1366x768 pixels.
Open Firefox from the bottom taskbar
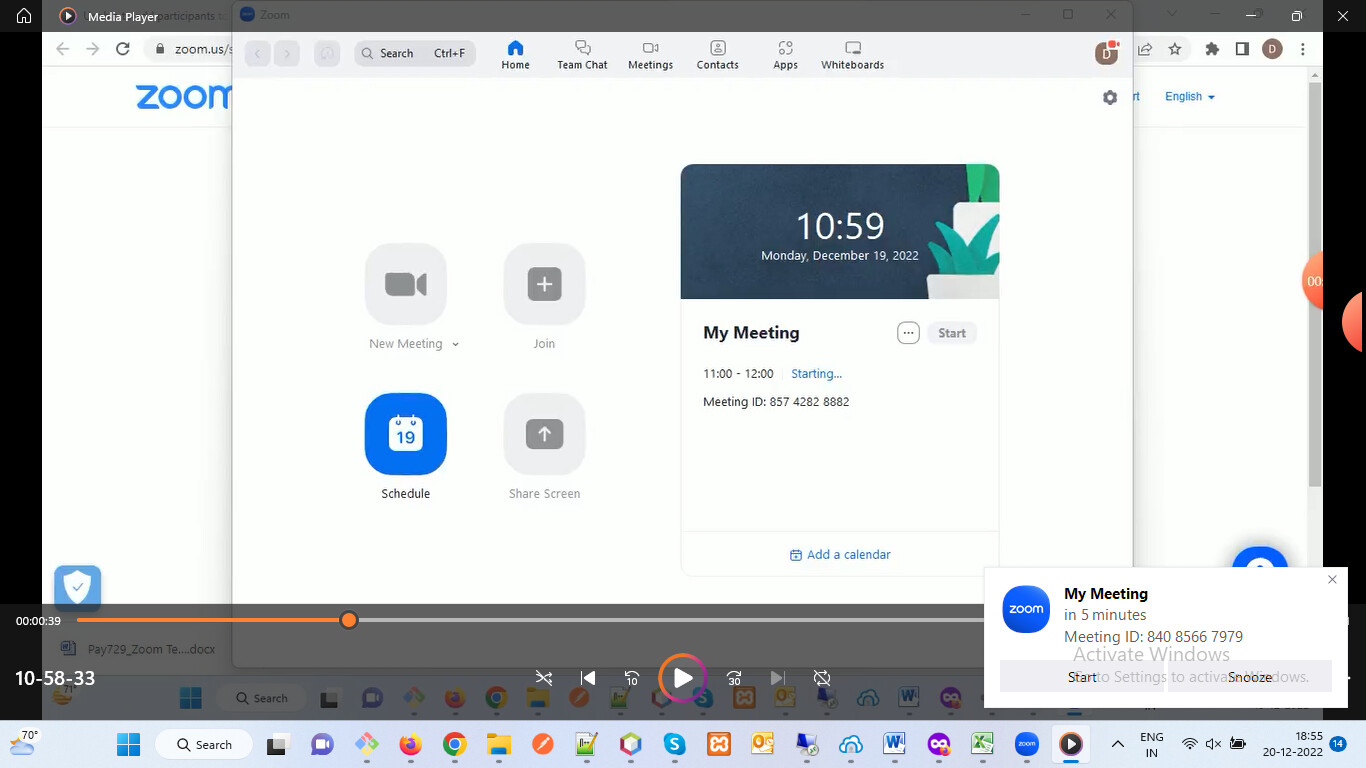(x=410, y=744)
